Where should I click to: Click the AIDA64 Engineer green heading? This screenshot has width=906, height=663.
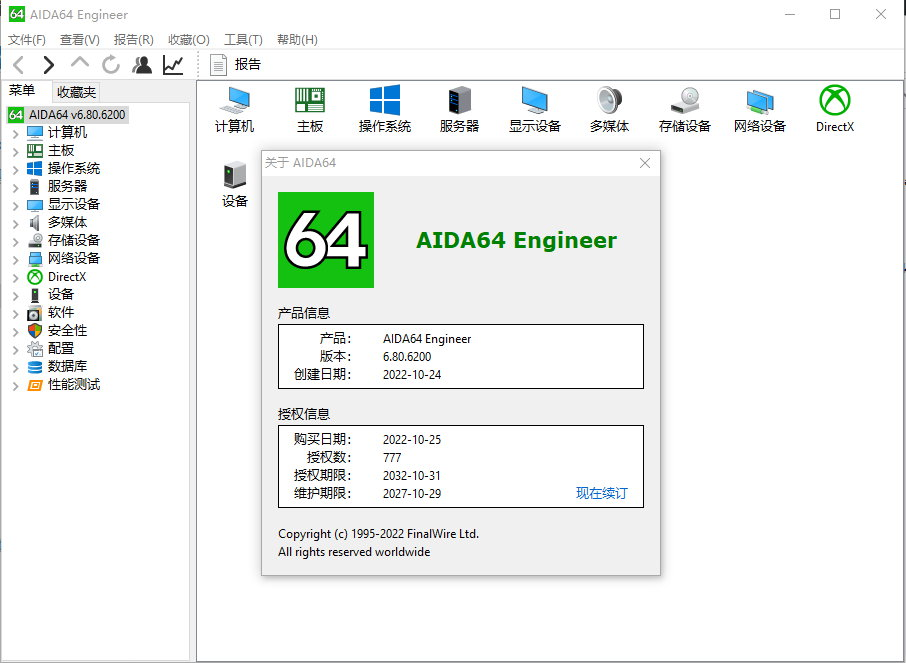click(517, 240)
